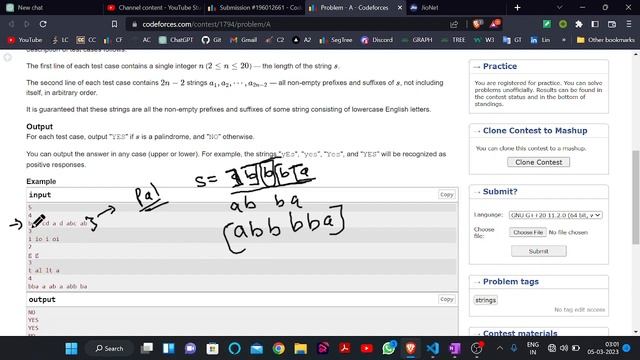
Task: Switch to Channel content YouTube Studio tab
Action: click(x=153, y=7)
